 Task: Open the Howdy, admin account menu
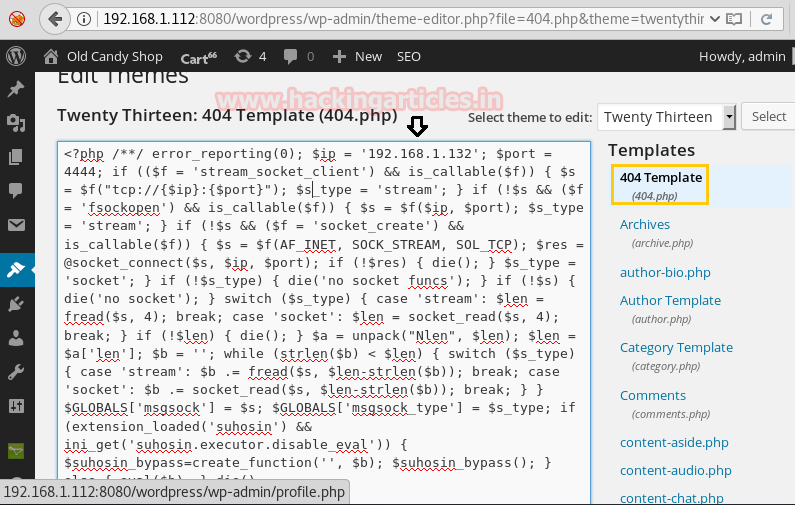[742, 56]
